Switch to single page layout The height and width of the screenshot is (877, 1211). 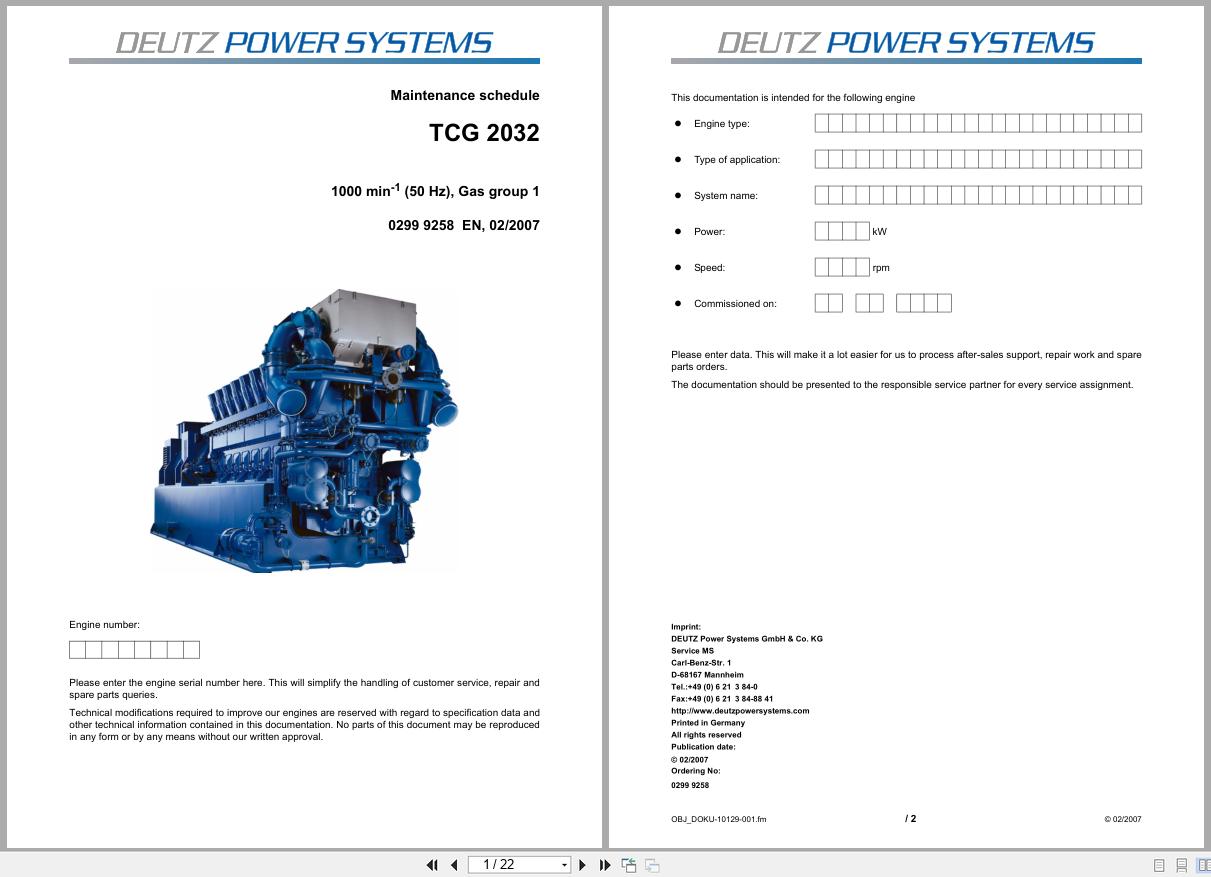click(x=1159, y=865)
